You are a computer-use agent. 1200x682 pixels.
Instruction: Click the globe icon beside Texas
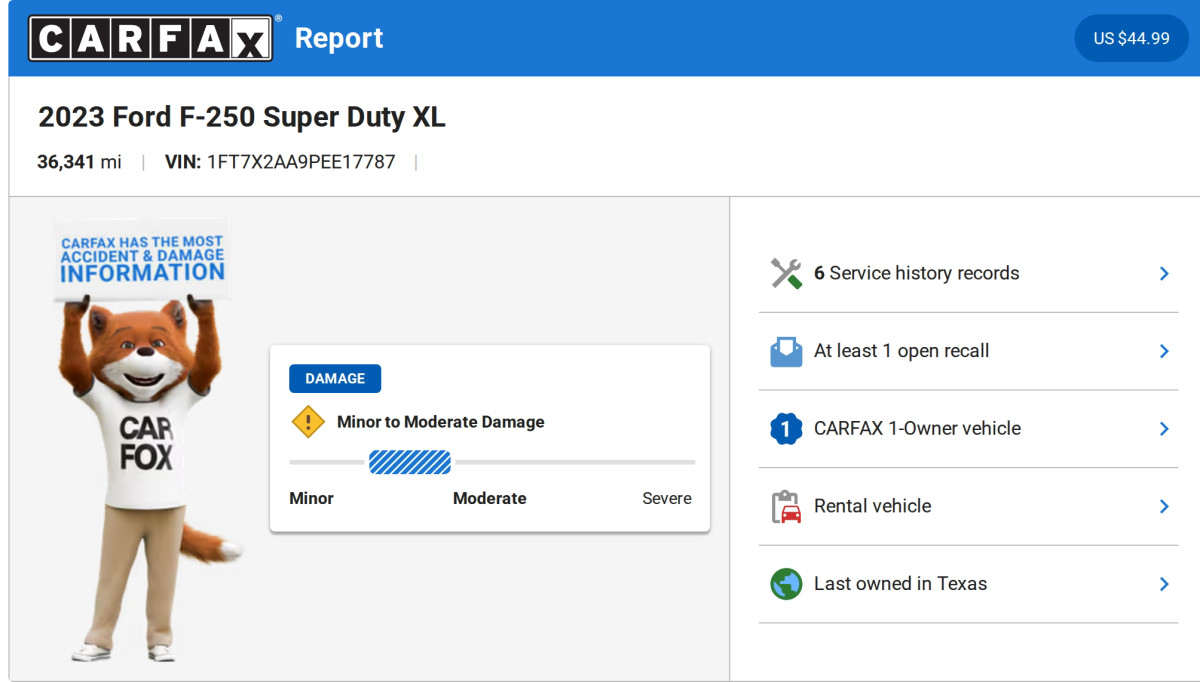pyautogui.click(x=786, y=584)
